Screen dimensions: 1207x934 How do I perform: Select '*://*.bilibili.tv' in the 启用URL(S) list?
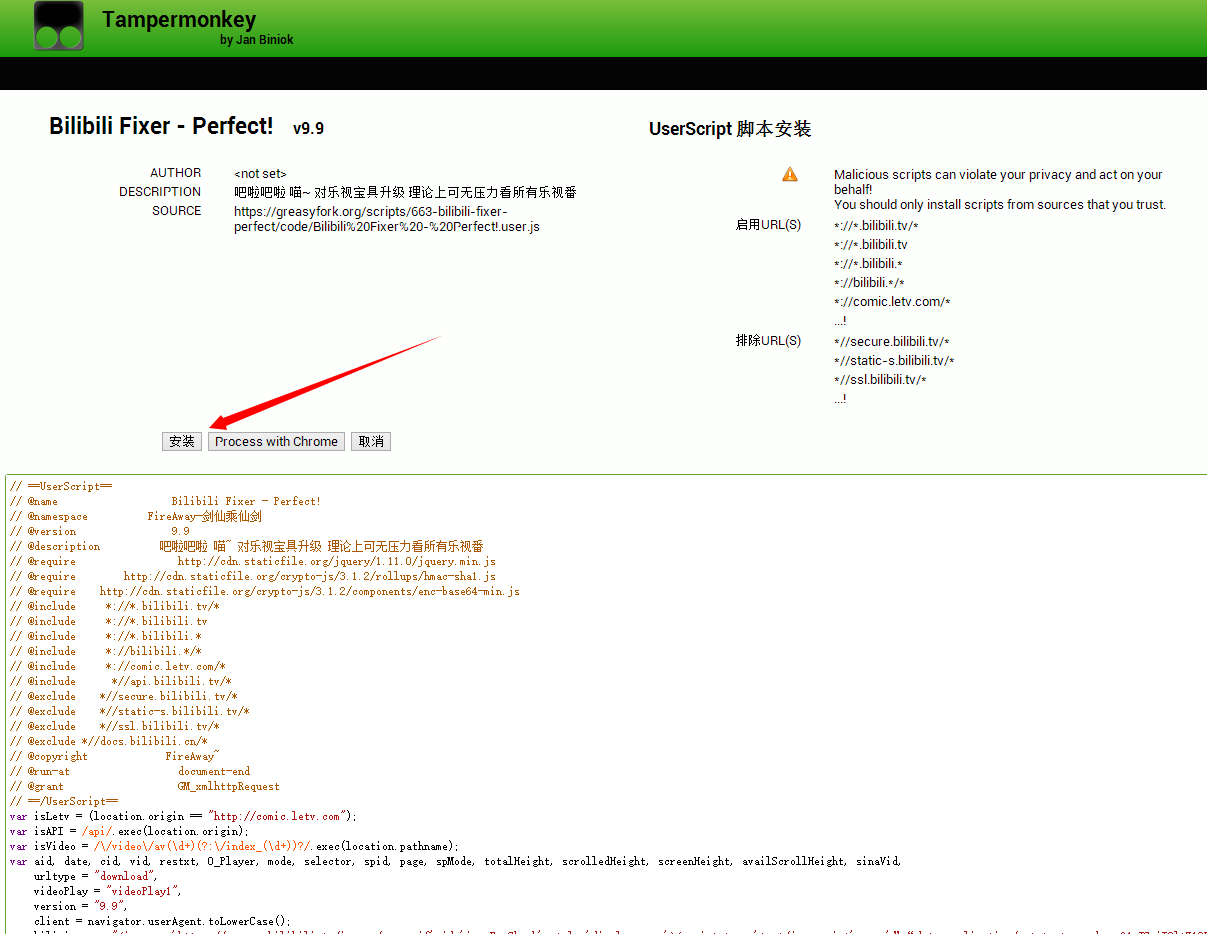click(871, 245)
